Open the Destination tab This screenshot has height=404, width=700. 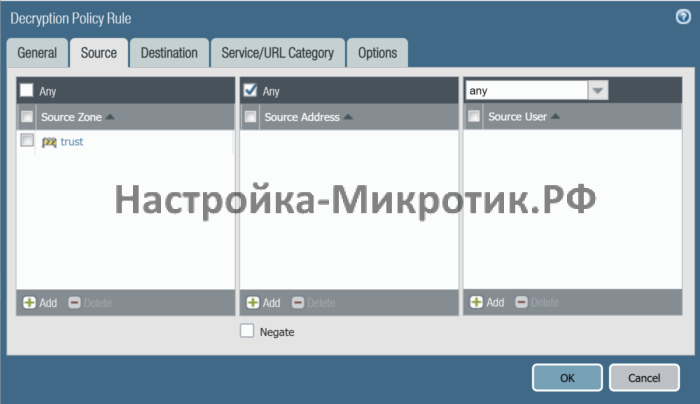click(x=169, y=53)
